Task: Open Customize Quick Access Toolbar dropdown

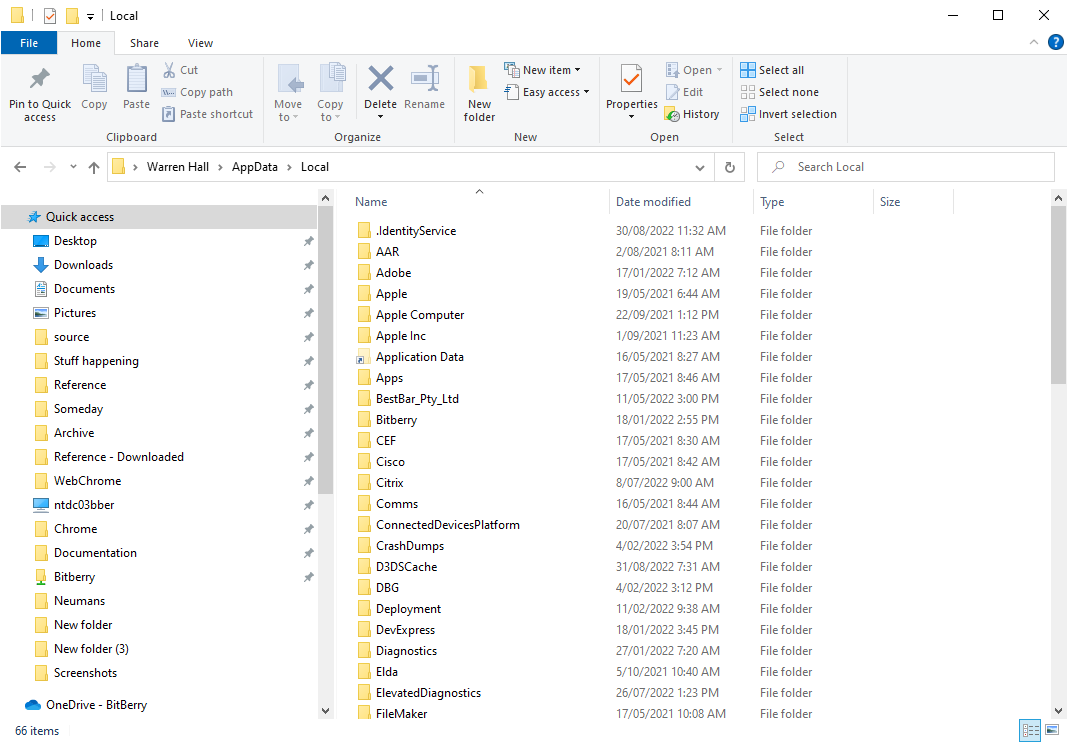Action: (90, 16)
